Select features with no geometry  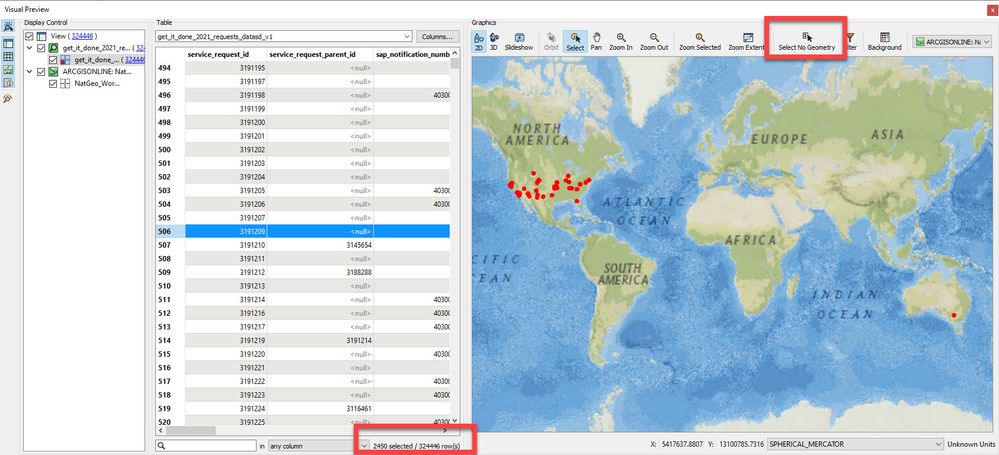click(807, 41)
